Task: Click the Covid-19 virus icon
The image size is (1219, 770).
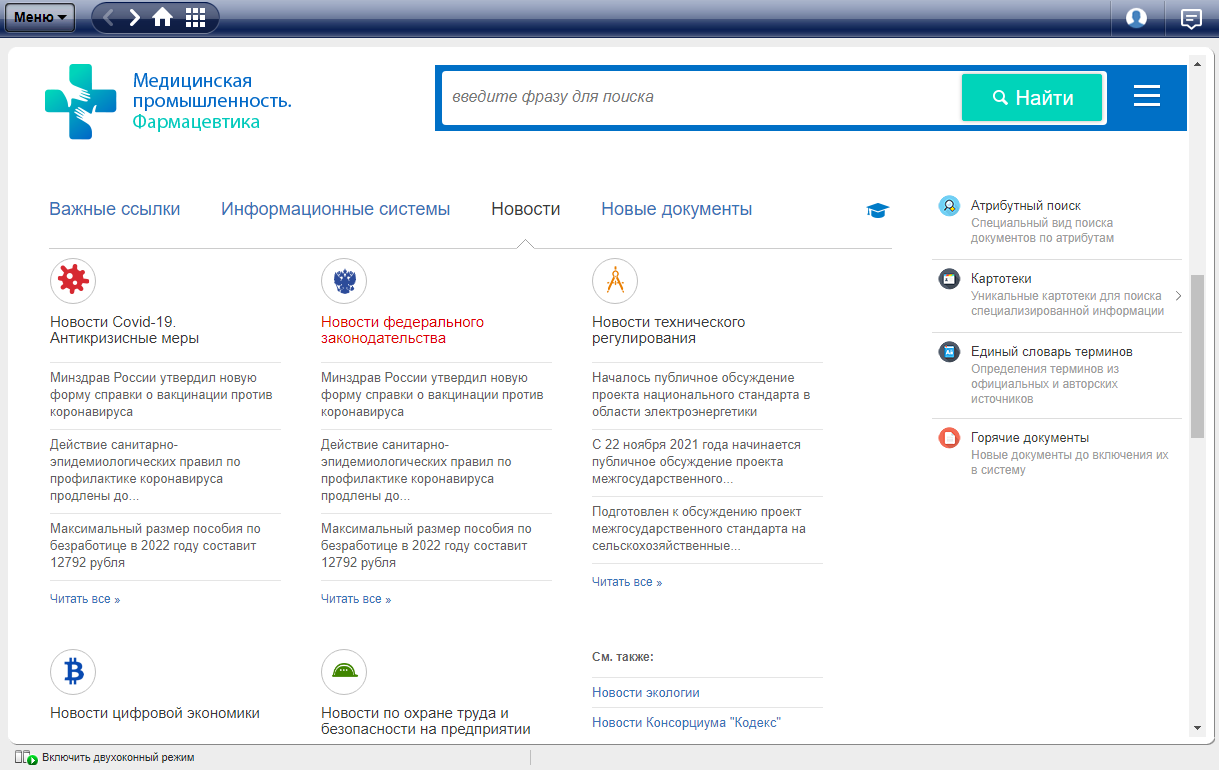Action: click(x=73, y=281)
